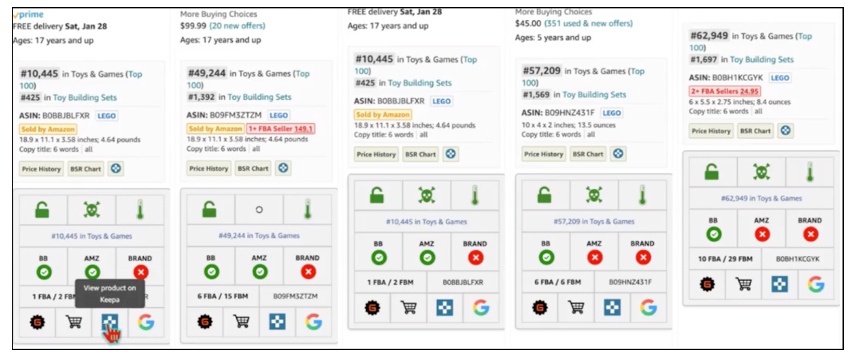Open Keepa icon in ASIN B09FM3ZTZM panel
Viewport: 856px width, 364px height.
277,322
